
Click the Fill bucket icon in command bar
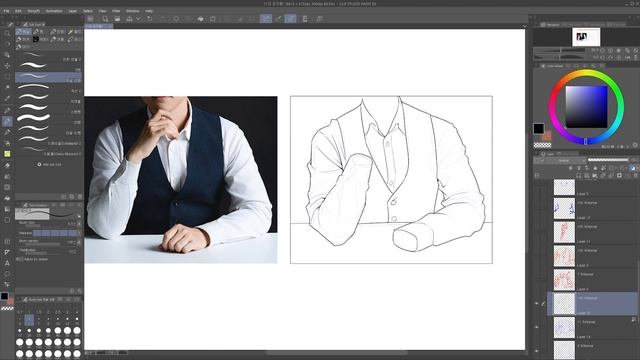pos(200,19)
